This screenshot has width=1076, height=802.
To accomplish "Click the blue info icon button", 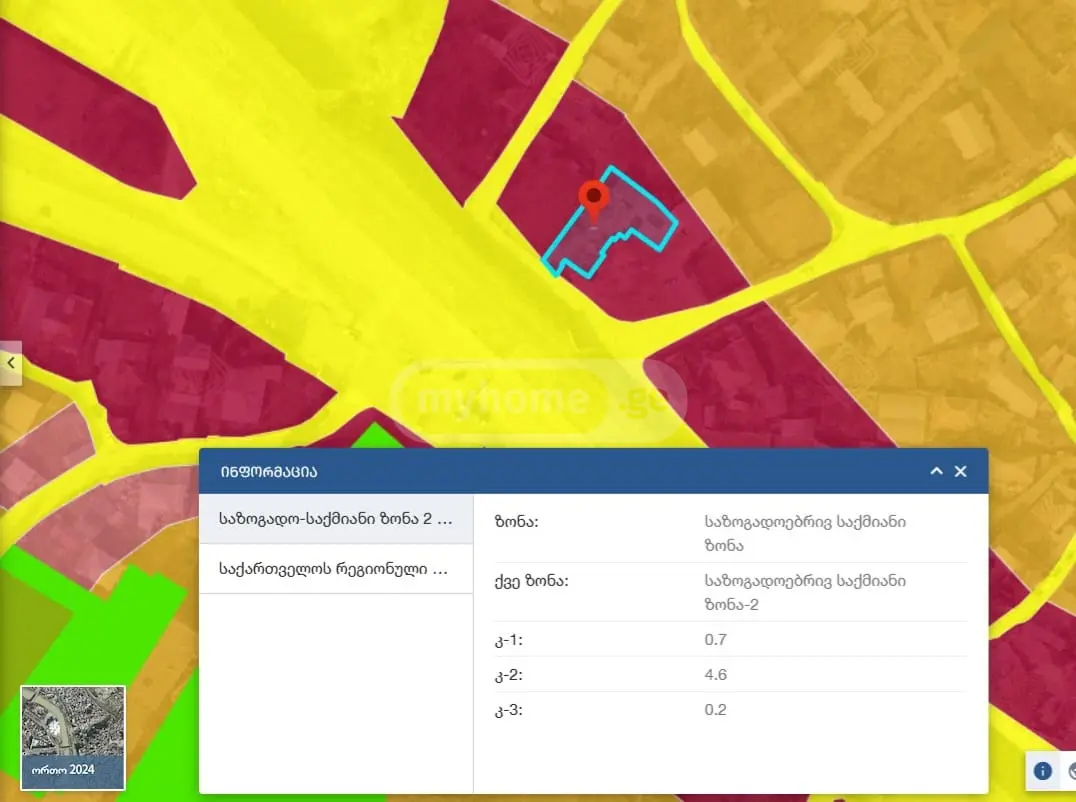I will pyautogui.click(x=1042, y=770).
